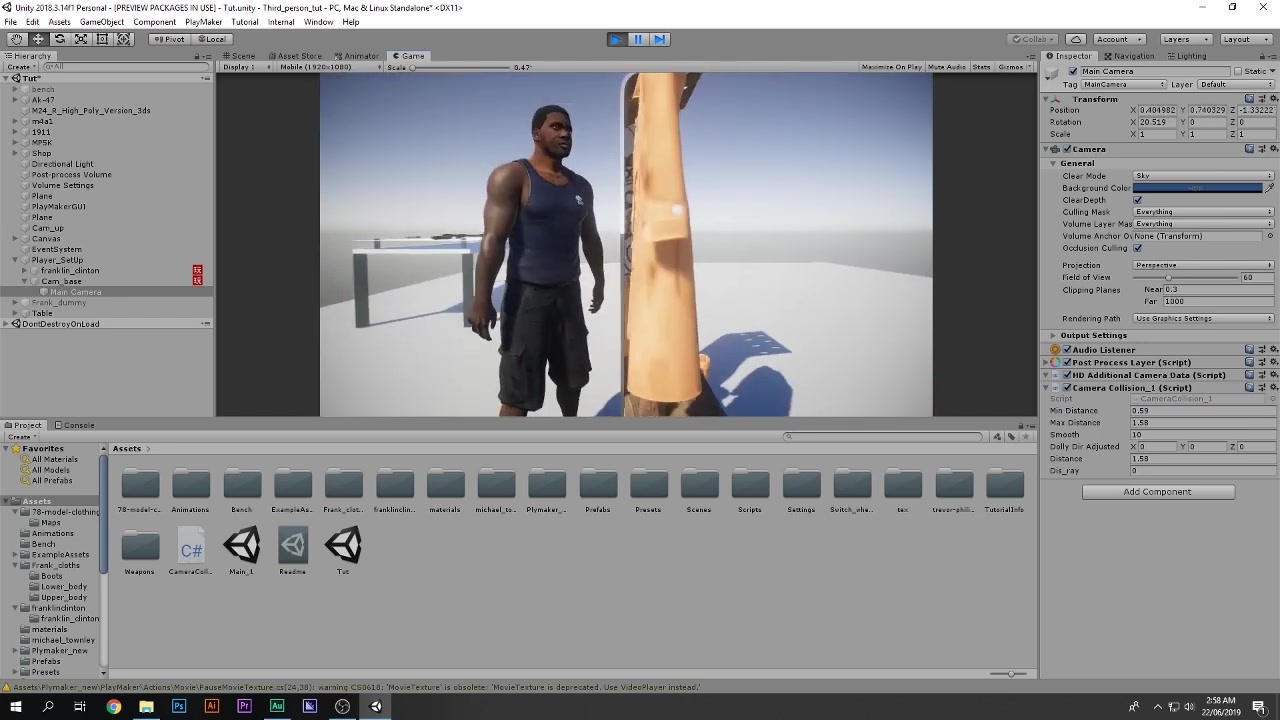Pick background color with eyedropper
This screenshot has width=1280, height=720.
tap(1270, 188)
